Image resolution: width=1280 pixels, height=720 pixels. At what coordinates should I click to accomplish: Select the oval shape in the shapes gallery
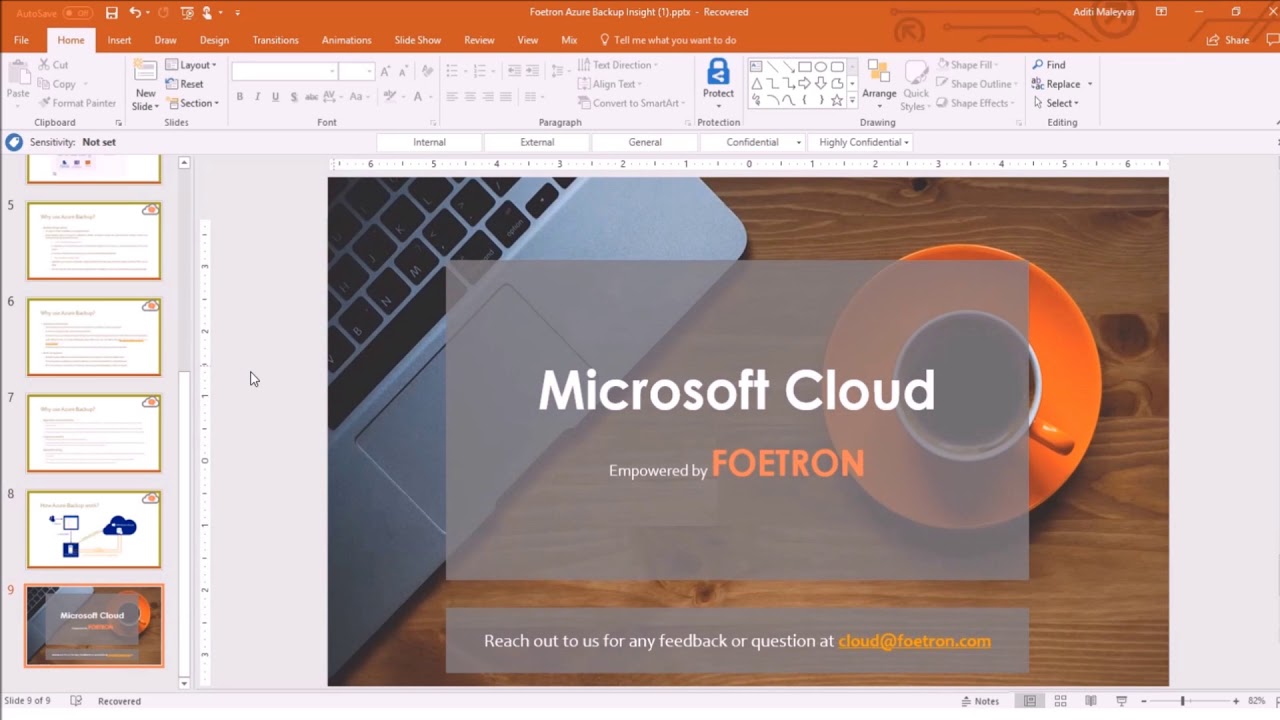click(x=821, y=67)
